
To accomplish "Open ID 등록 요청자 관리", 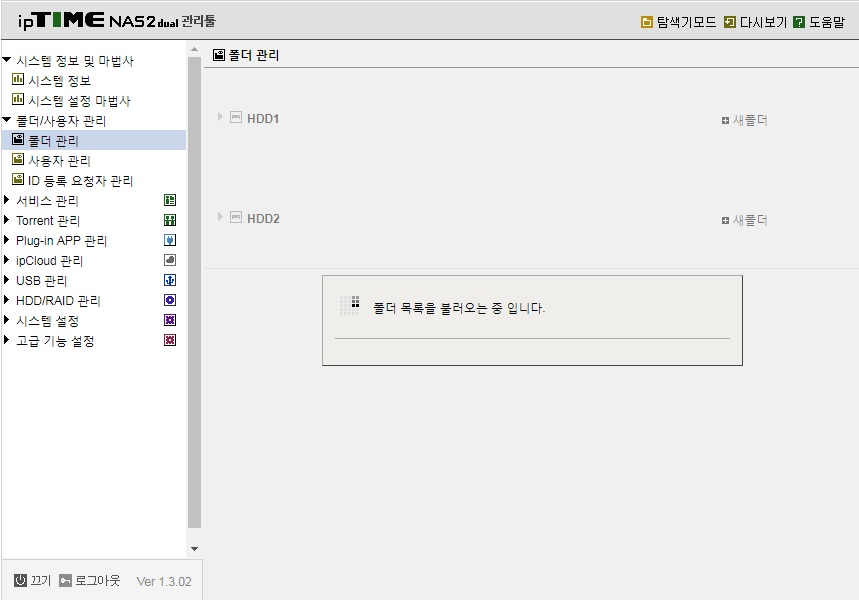I will [81, 181].
